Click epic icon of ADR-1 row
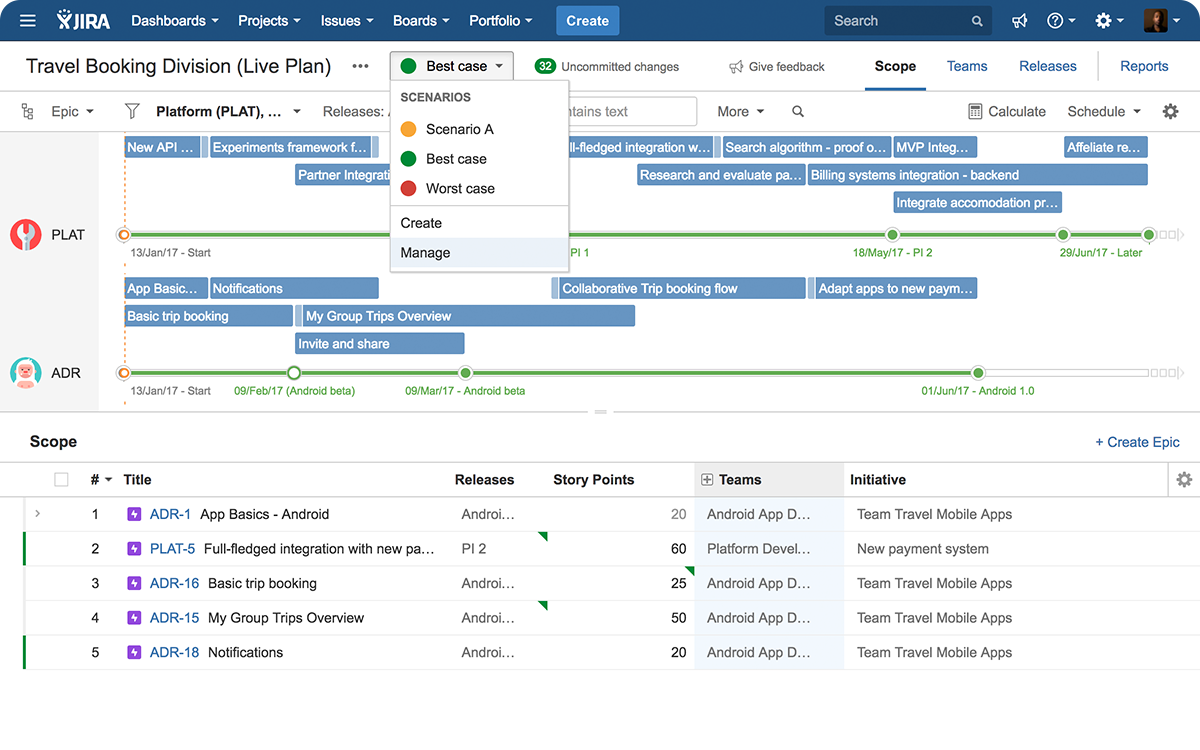1200x750 pixels. click(x=135, y=514)
